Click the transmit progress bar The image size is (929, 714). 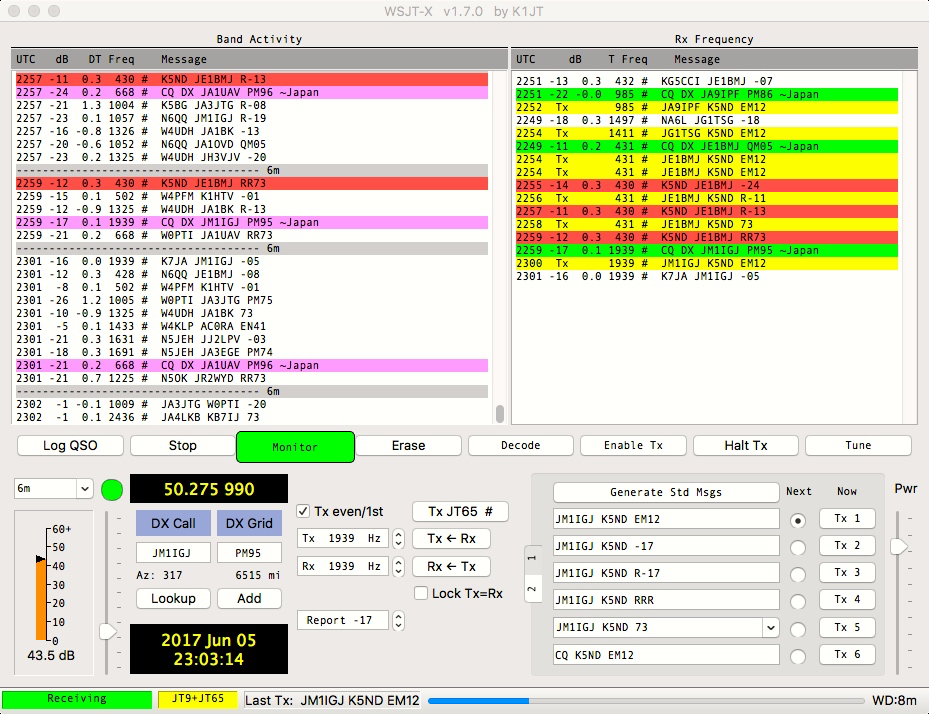tap(646, 701)
